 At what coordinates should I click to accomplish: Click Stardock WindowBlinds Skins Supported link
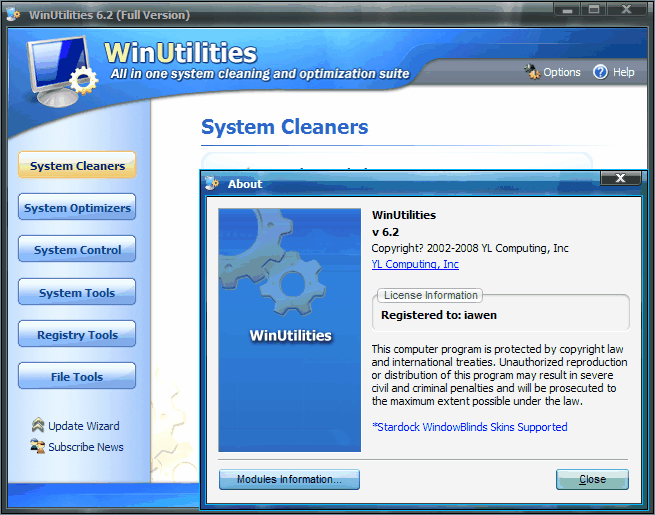point(469,427)
